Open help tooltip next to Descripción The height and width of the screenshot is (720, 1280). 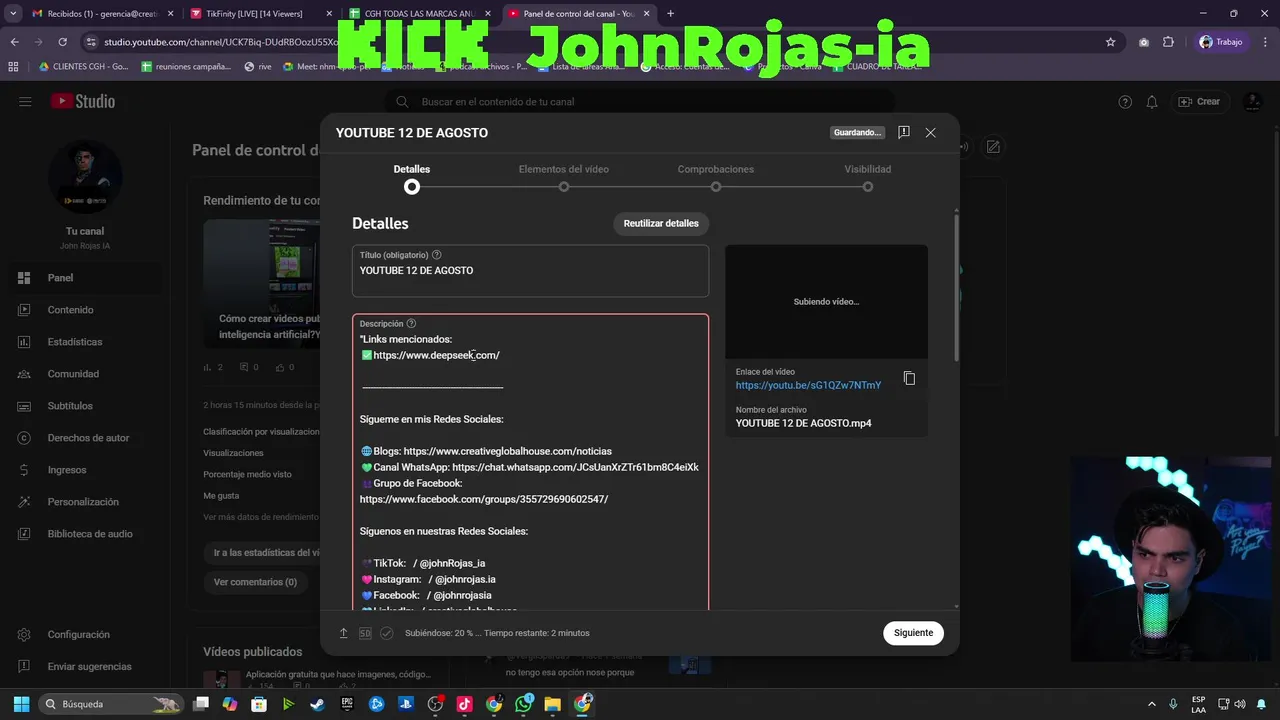coord(411,324)
